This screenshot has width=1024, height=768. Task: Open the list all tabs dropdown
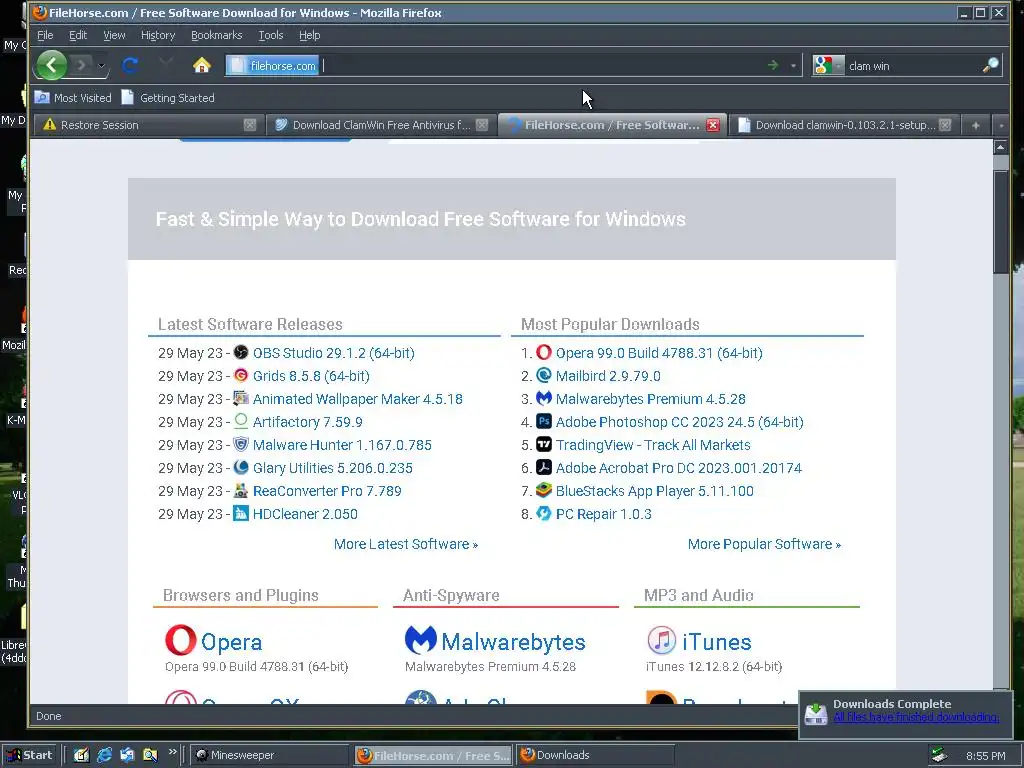click(x=1001, y=125)
